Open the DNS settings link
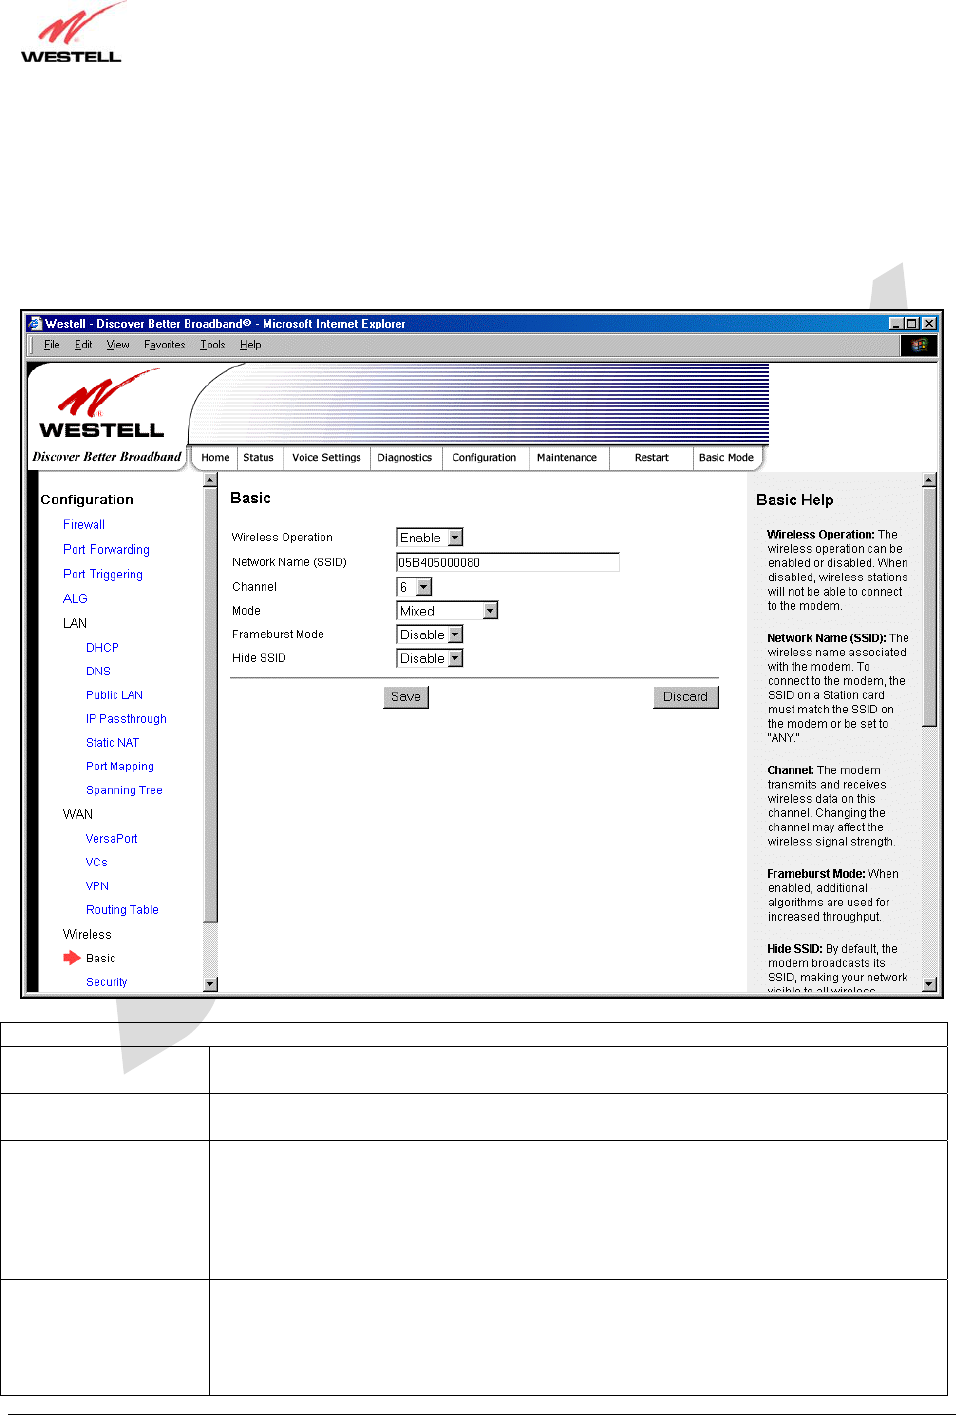This screenshot has height=1415, width=956. click(98, 672)
